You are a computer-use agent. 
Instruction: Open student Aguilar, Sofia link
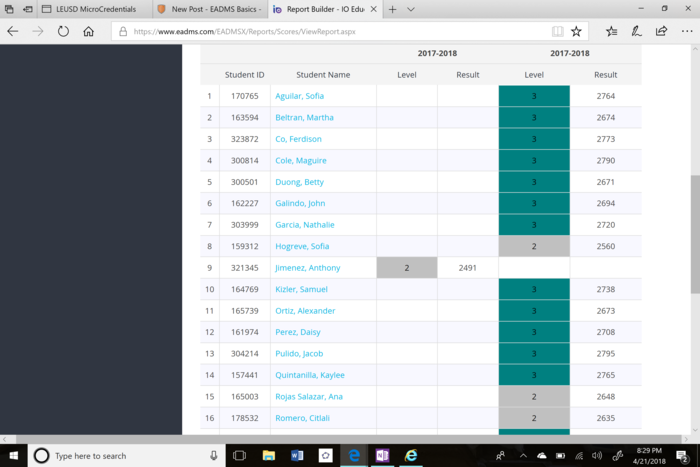pos(299,96)
